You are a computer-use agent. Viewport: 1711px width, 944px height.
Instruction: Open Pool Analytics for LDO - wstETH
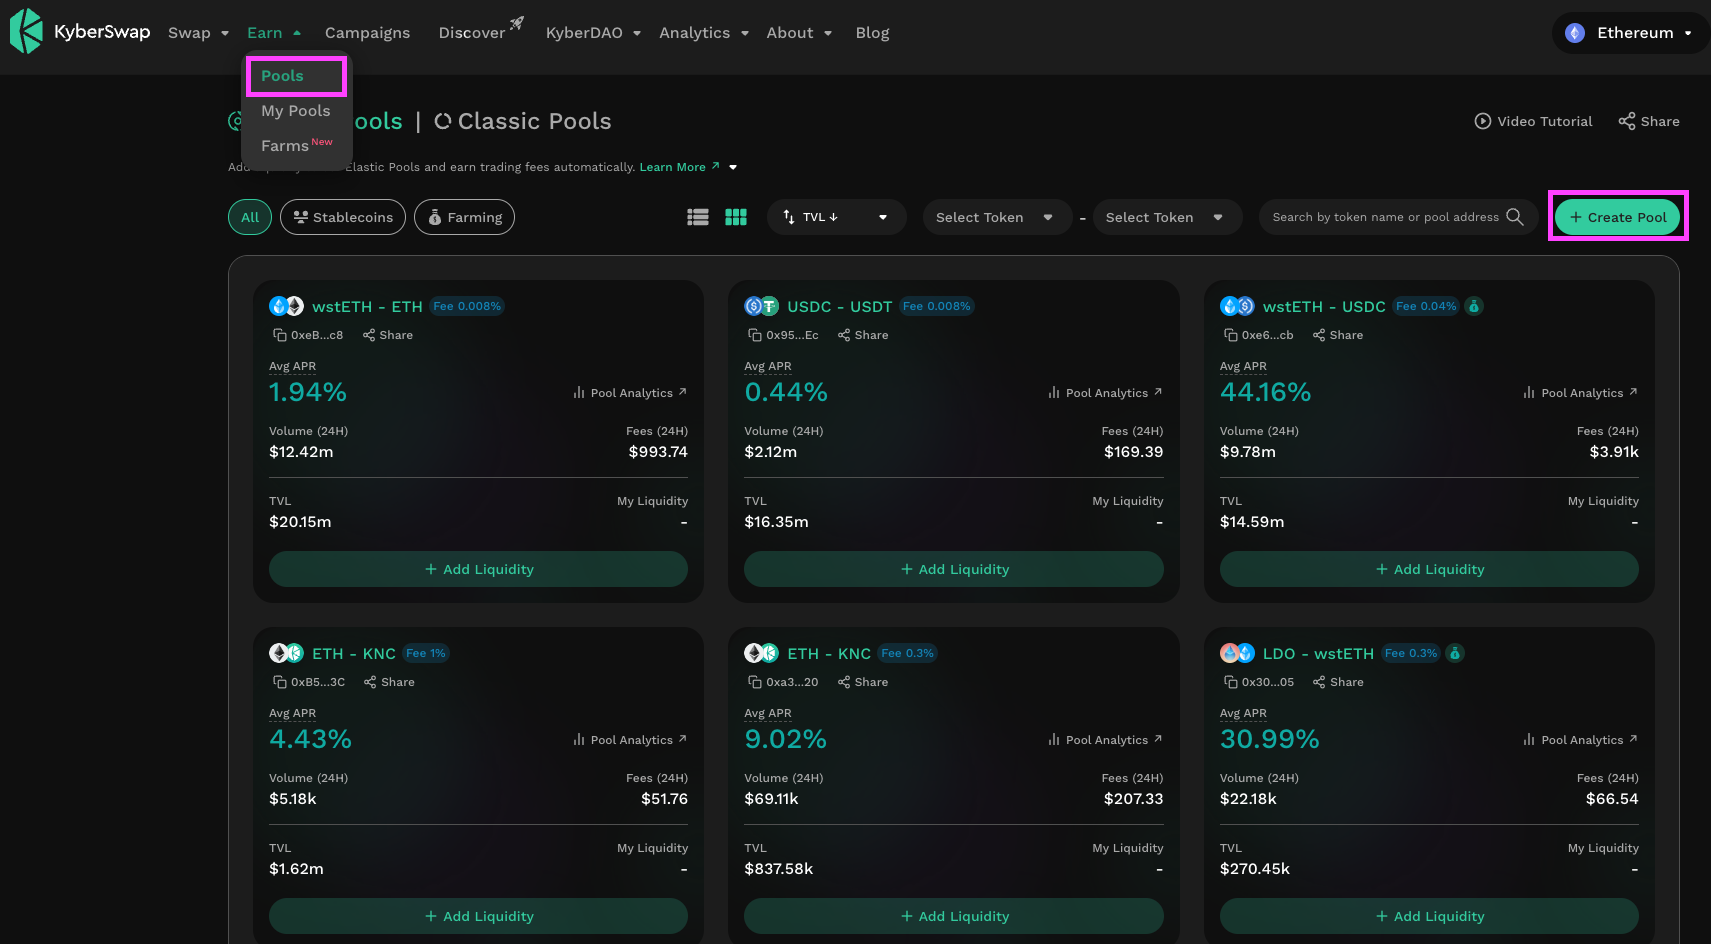[x=1580, y=740]
